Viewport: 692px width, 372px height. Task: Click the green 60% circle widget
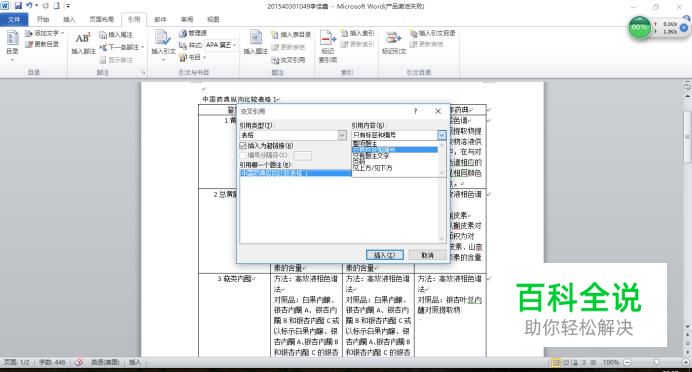639,27
